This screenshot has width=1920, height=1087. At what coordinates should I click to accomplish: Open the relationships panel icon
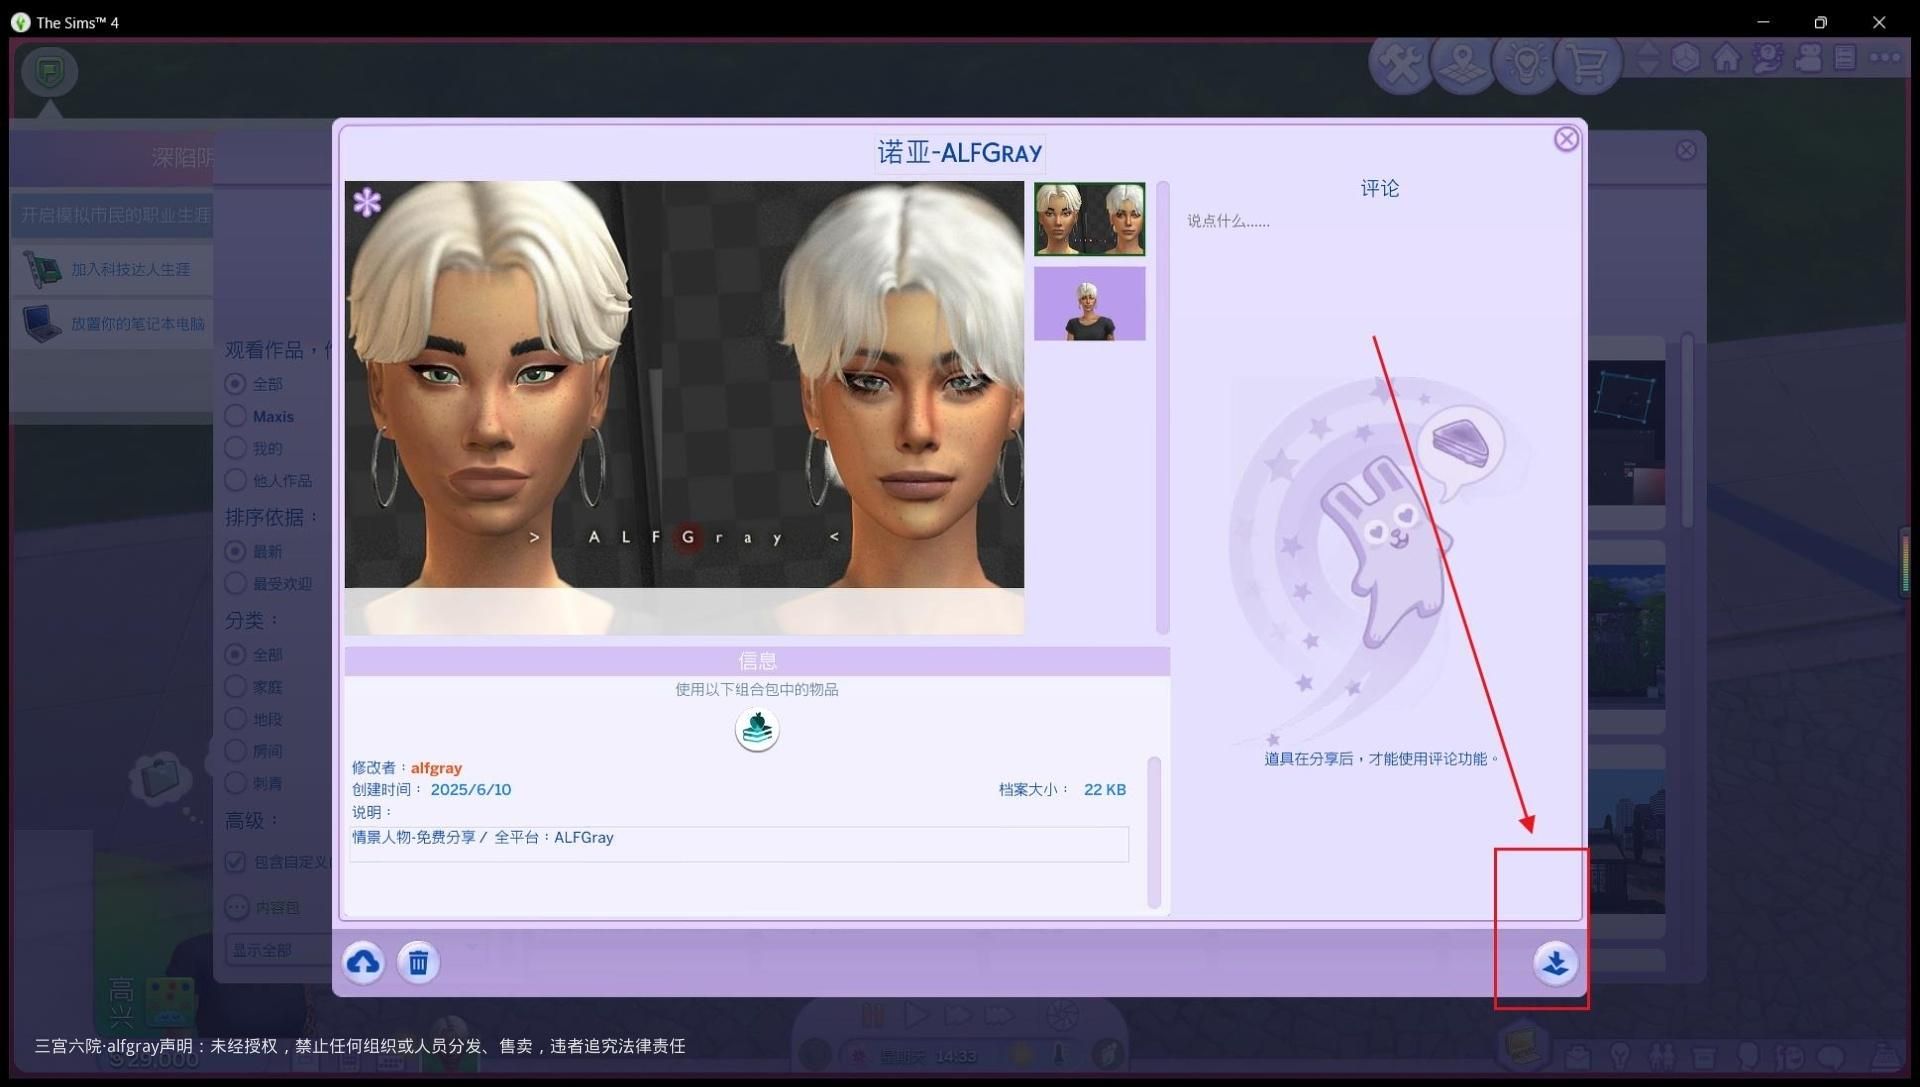[1662, 1056]
